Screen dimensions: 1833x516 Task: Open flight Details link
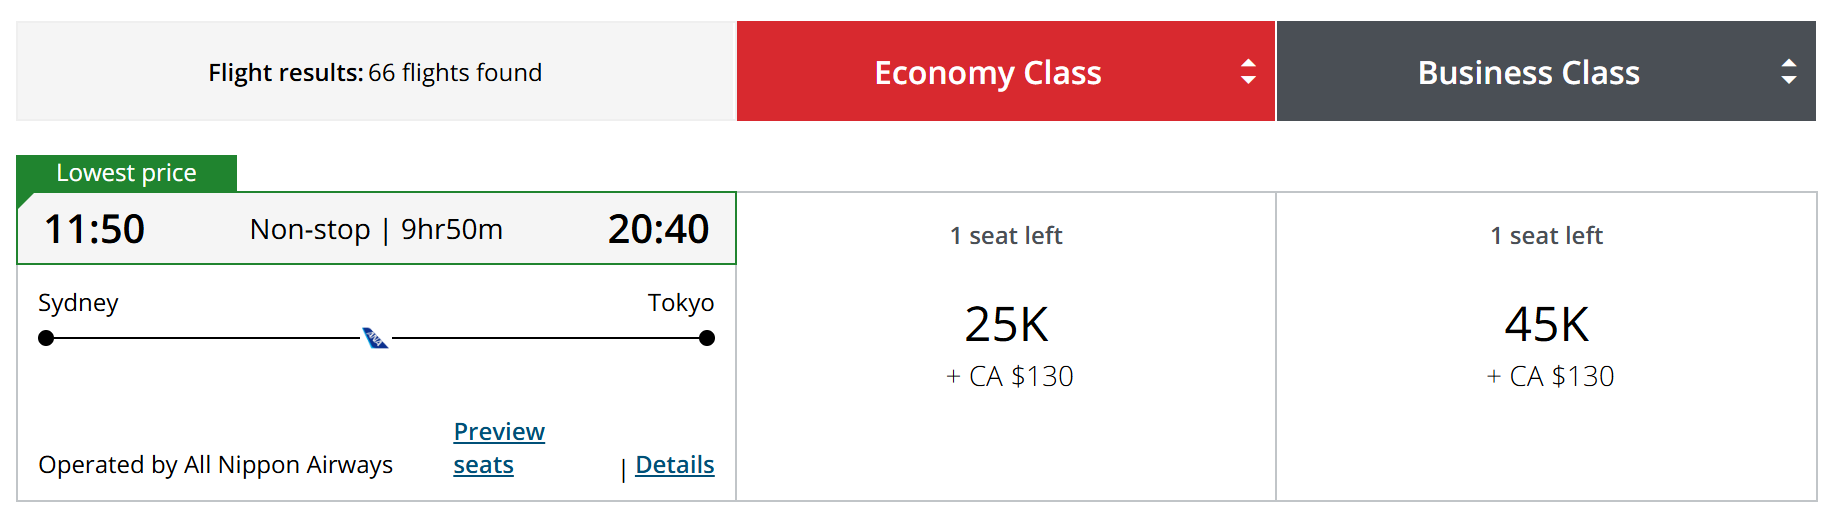pos(674,465)
